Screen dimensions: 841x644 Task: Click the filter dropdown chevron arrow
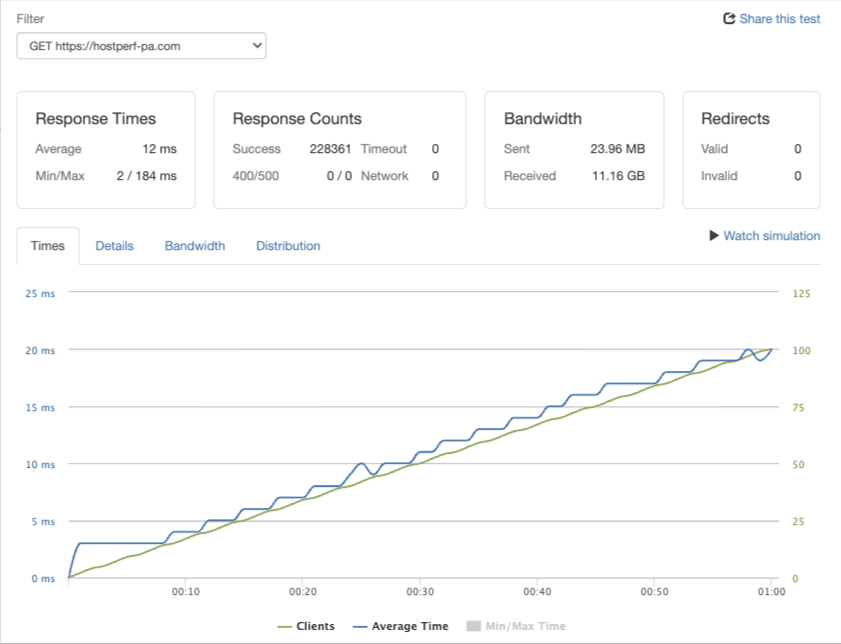coord(257,46)
